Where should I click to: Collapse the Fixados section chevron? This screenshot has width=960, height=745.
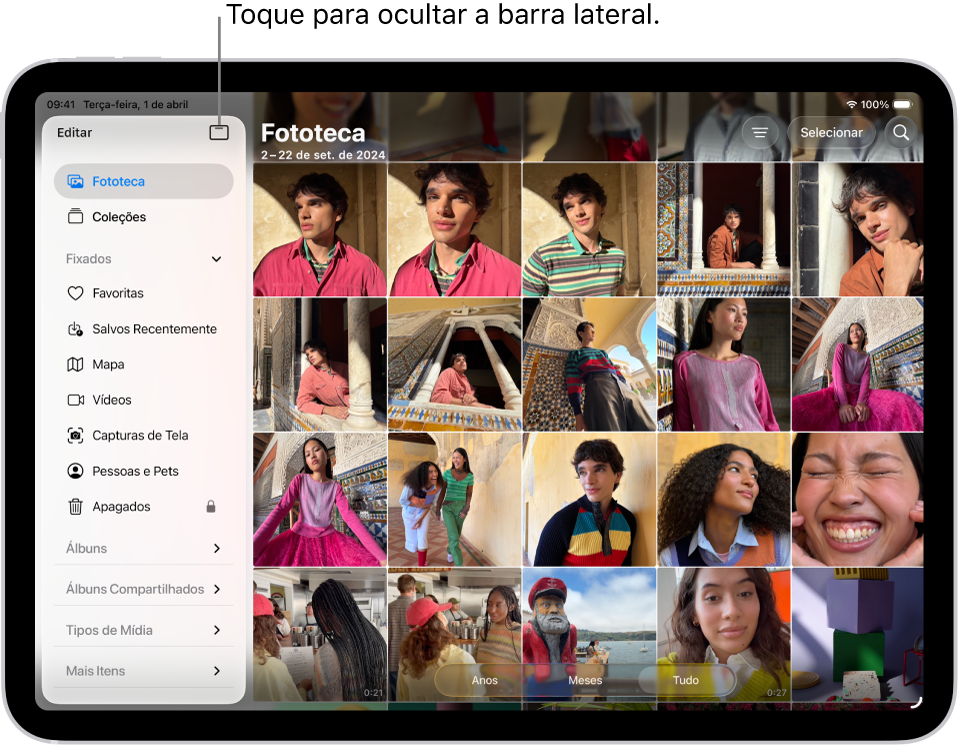(x=216, y=259)
